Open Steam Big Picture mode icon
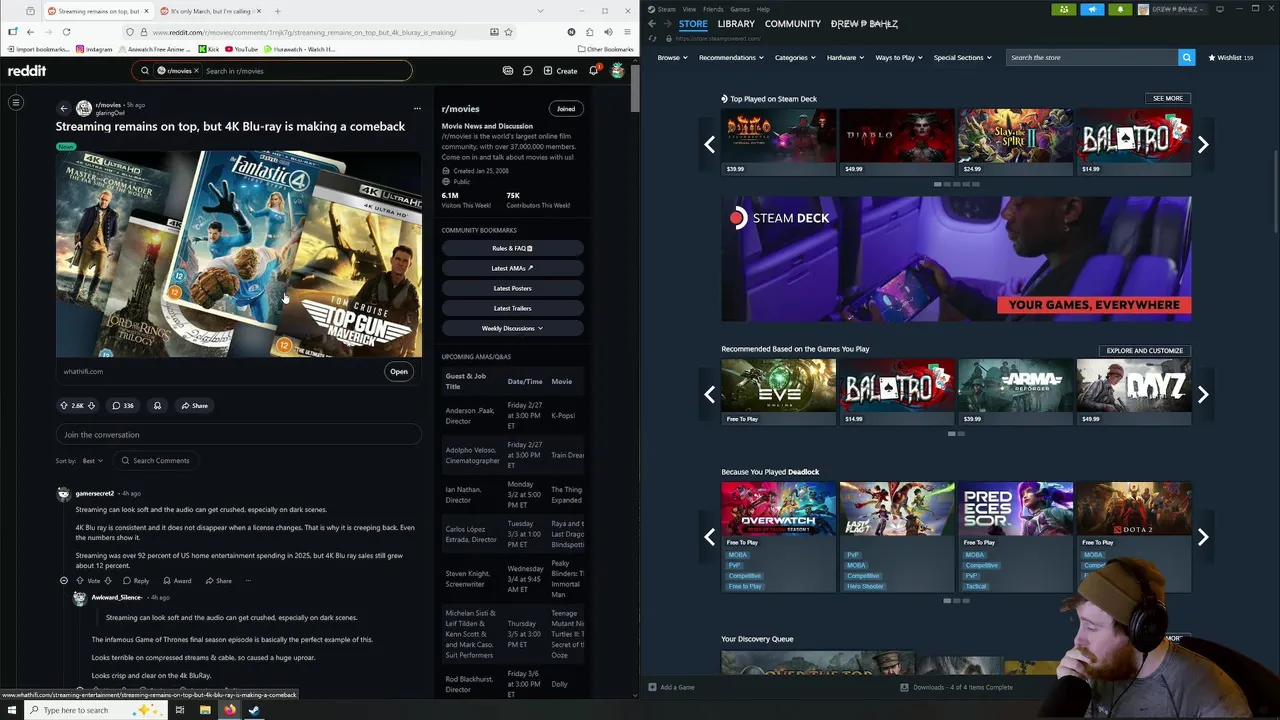Screen dimensions: 1280x720 (x=1219, y=9)
